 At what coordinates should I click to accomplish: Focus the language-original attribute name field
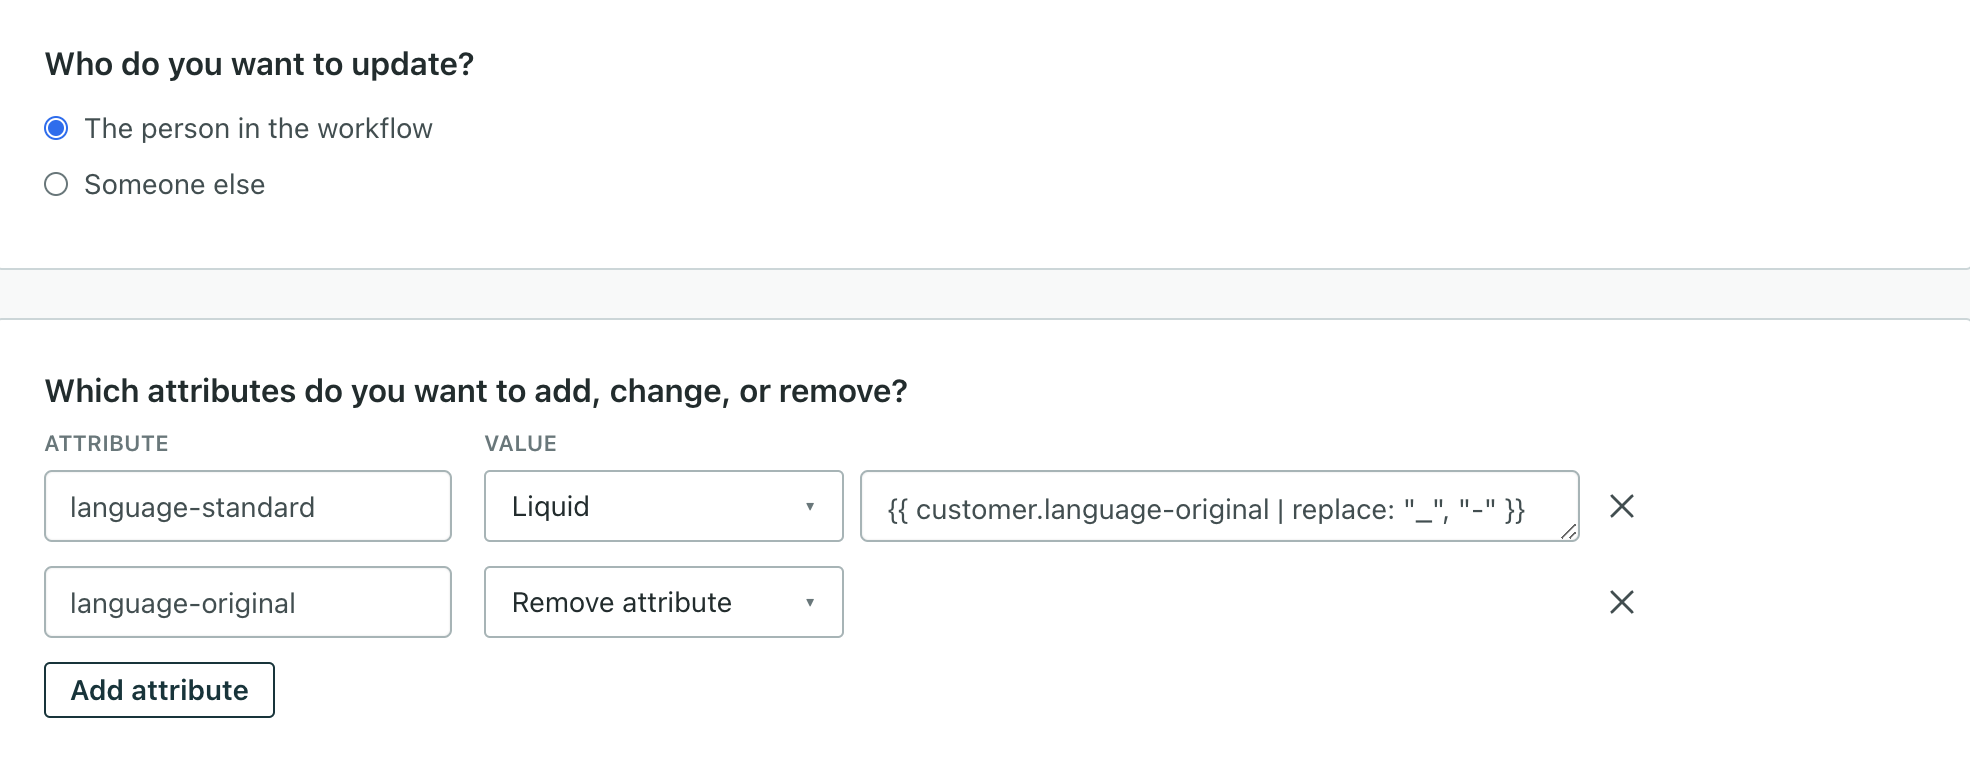point(247,602)
